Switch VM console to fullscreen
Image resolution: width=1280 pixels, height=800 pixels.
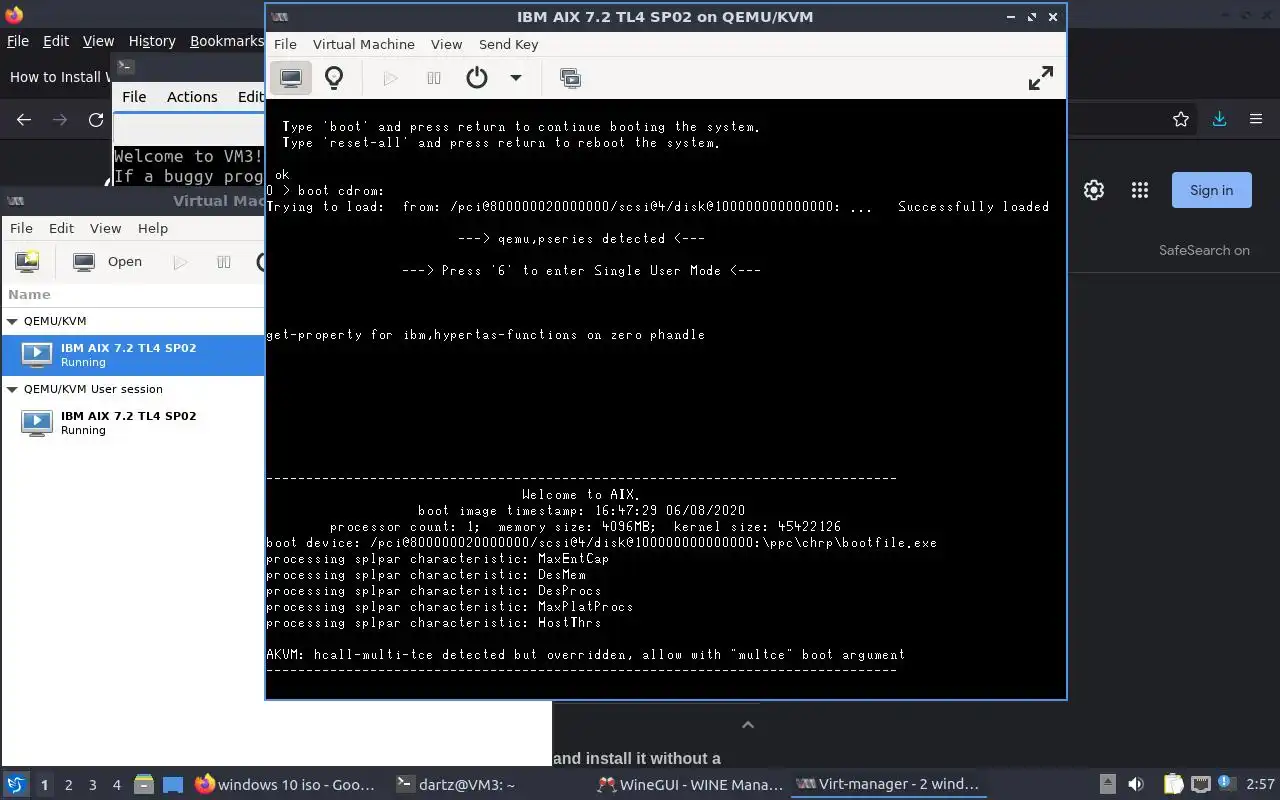point(1041,78)
